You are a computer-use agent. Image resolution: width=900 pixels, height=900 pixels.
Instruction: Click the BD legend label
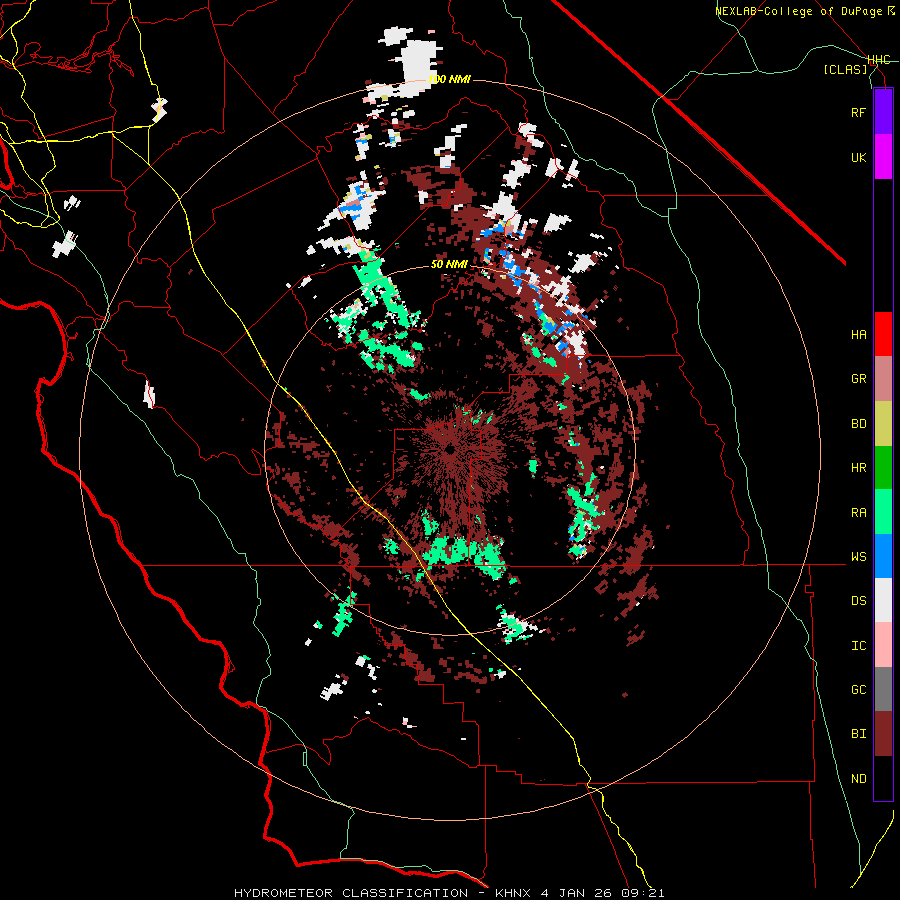click(x=858, y=424)
